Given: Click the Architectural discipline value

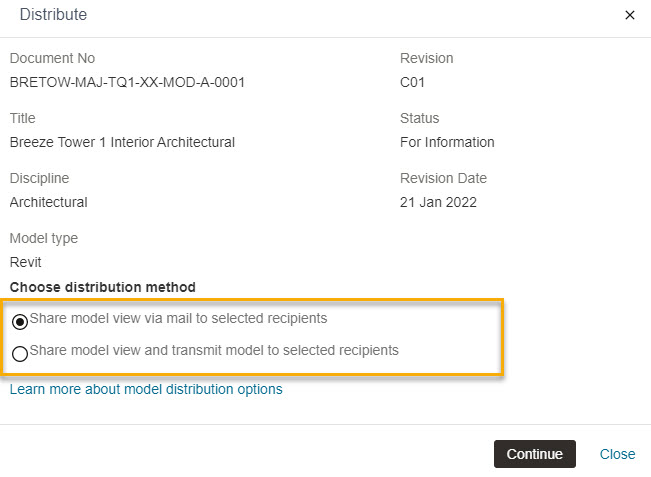Looking at the screenshot, I should coord(49,202).
